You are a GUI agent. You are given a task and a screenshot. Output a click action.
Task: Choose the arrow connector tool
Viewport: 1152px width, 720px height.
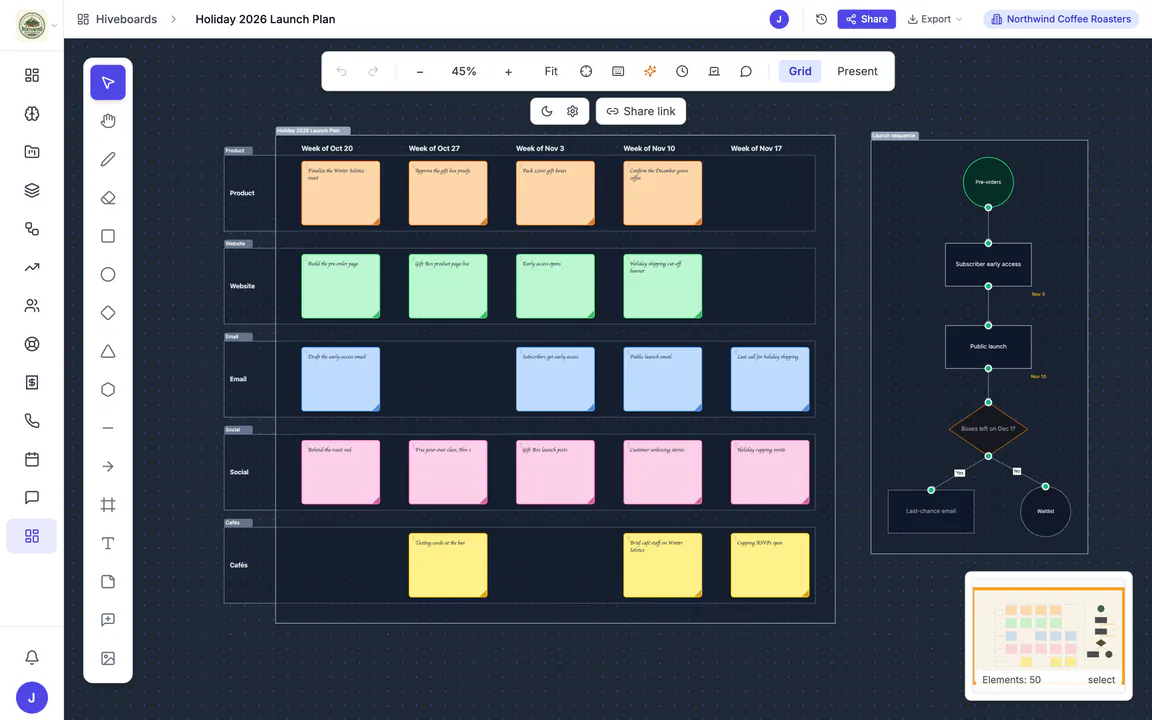[x=108, y=467]
